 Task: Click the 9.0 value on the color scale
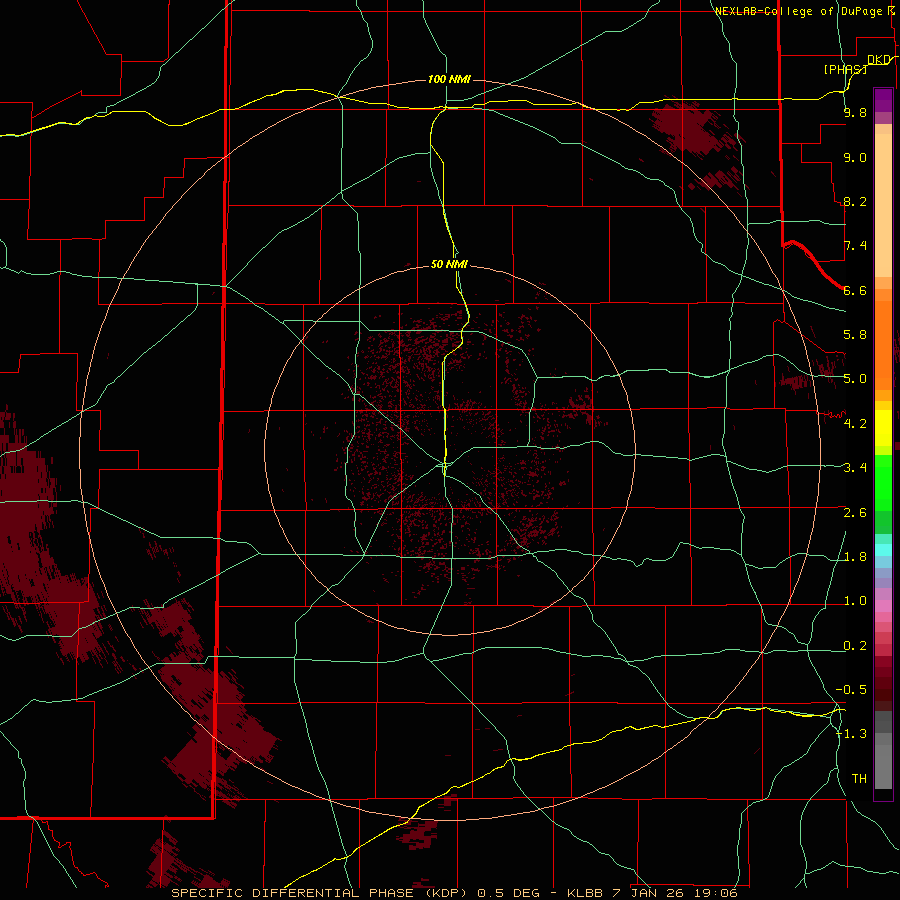pos(855,157)
